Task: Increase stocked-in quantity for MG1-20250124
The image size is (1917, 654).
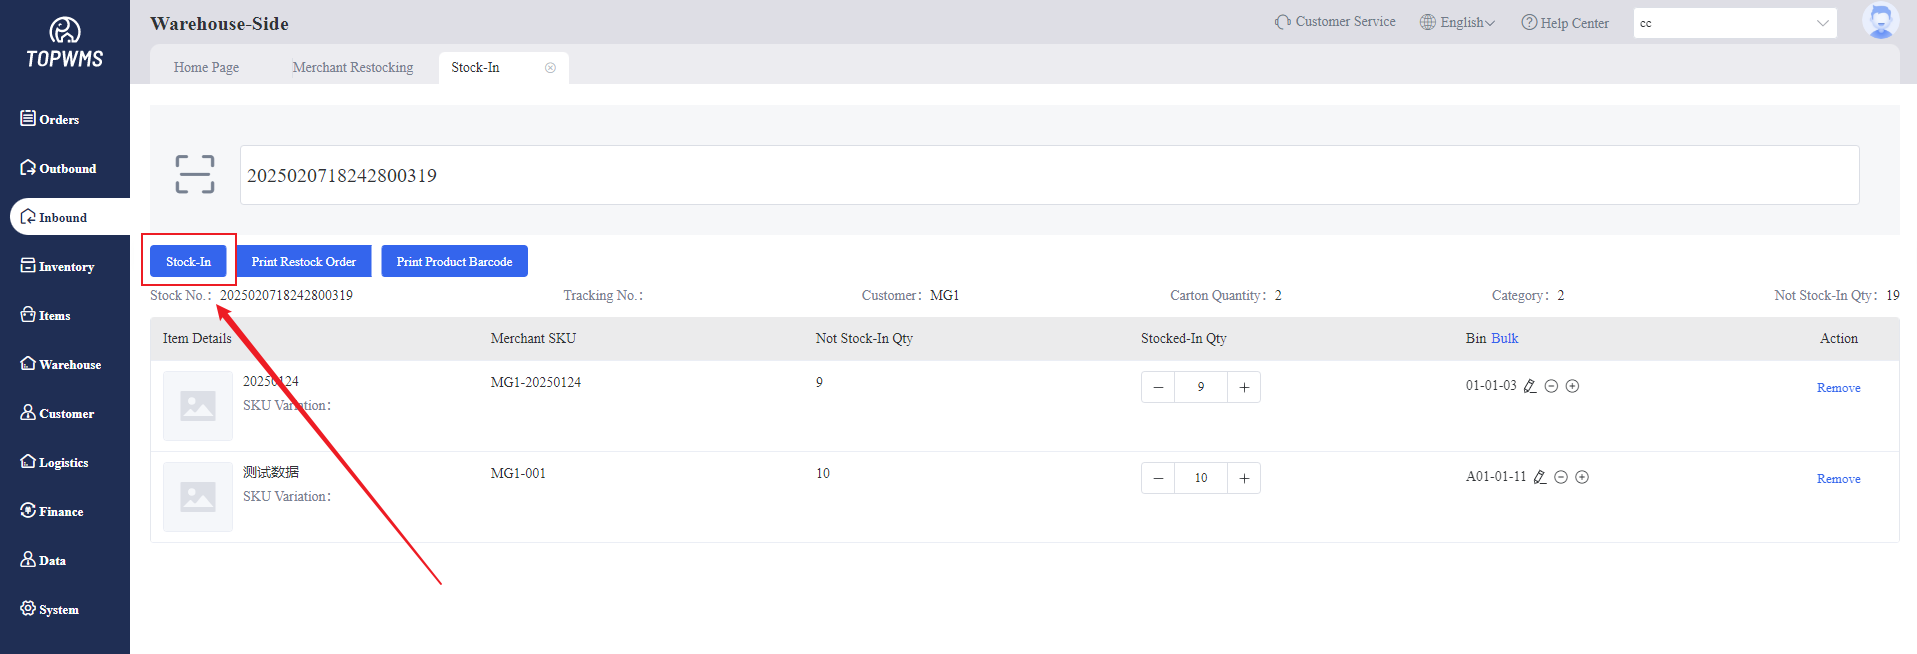Action: (x=1244, y=387)
